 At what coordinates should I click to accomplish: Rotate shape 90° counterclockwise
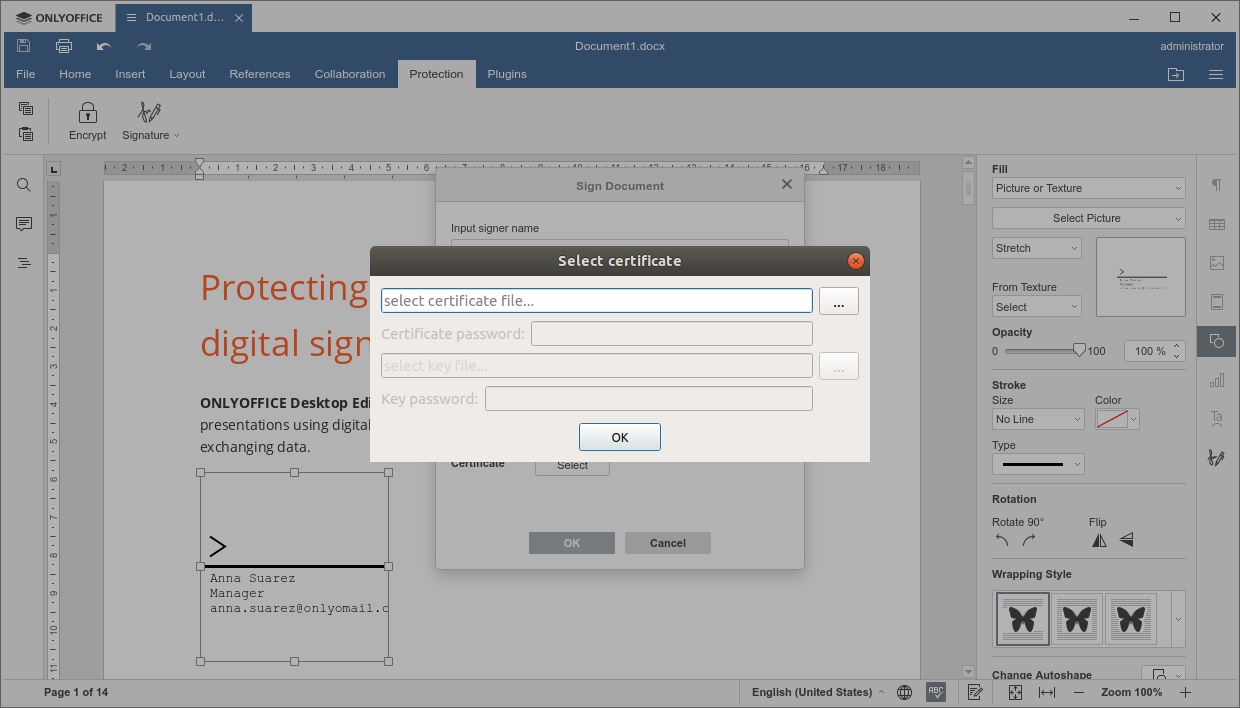[1002, 540]
